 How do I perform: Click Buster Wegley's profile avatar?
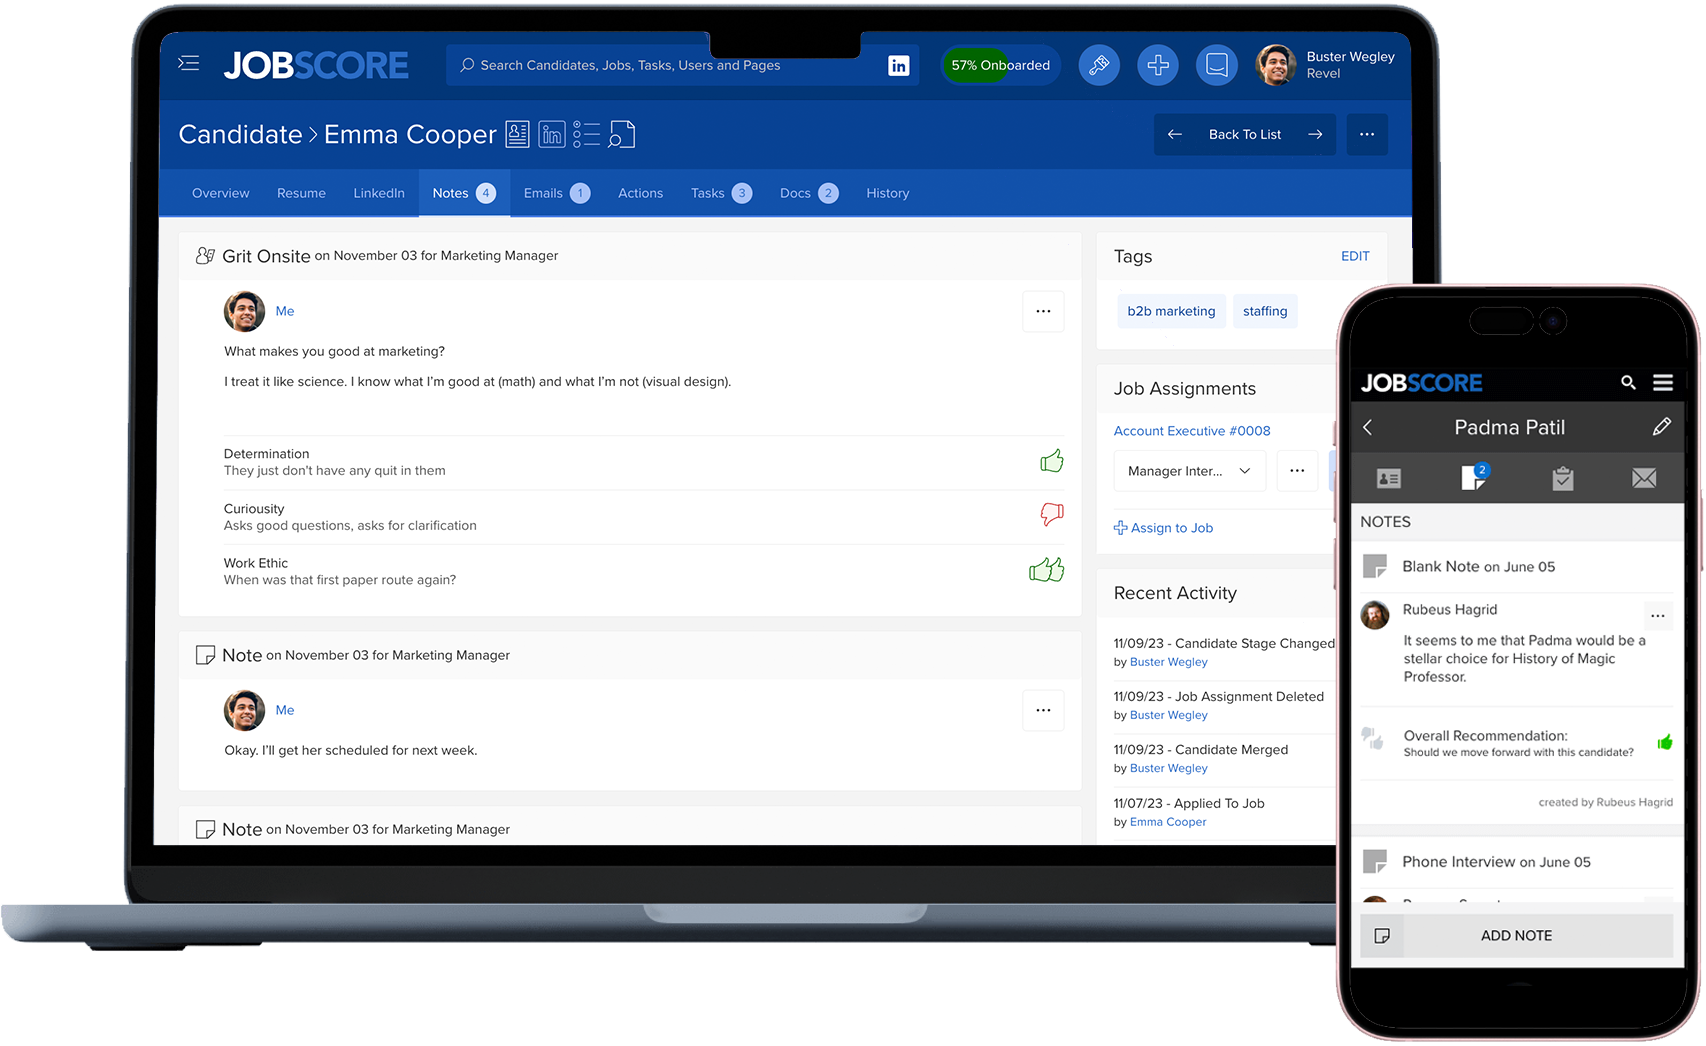click(1276, 65)
